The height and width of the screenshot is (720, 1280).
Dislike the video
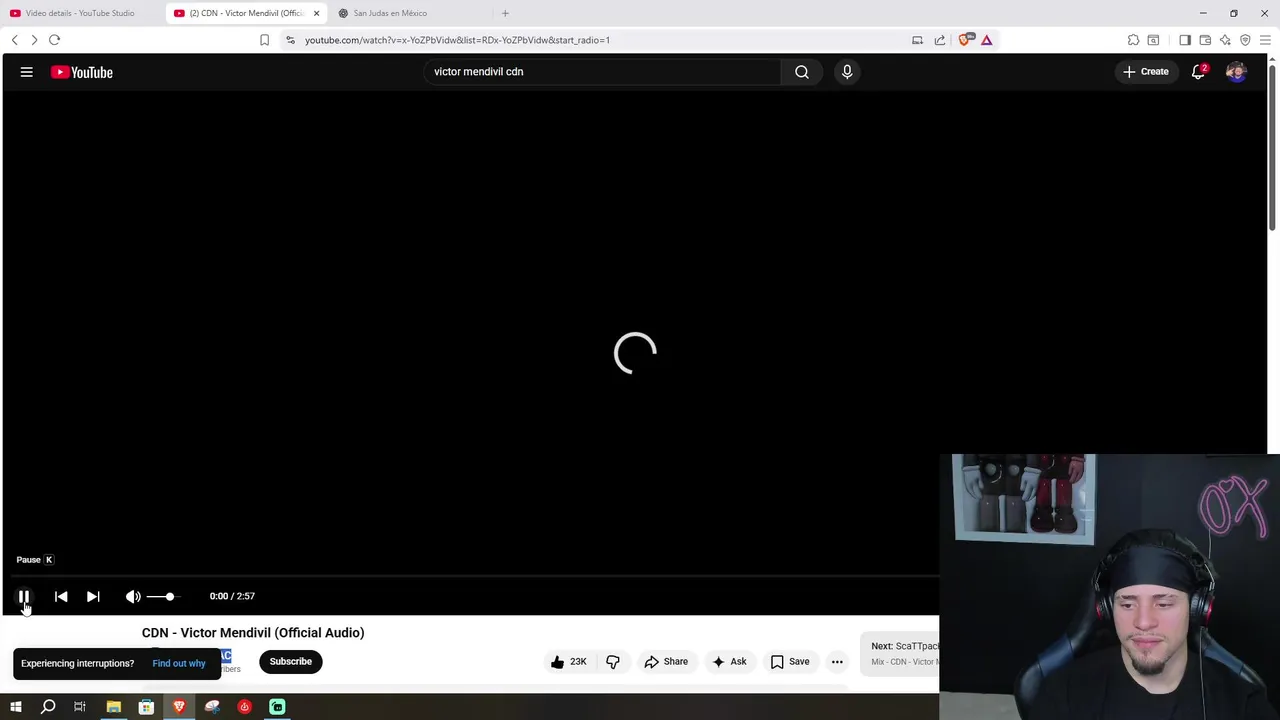point(613,661)
